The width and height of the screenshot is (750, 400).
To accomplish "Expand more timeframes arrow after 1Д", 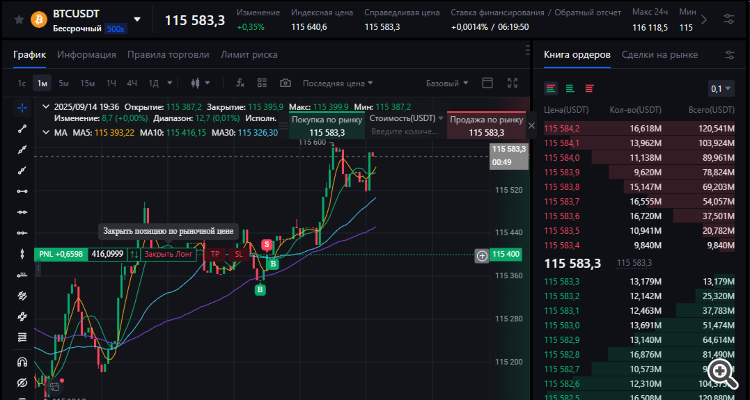I will (x=169, y=83).
